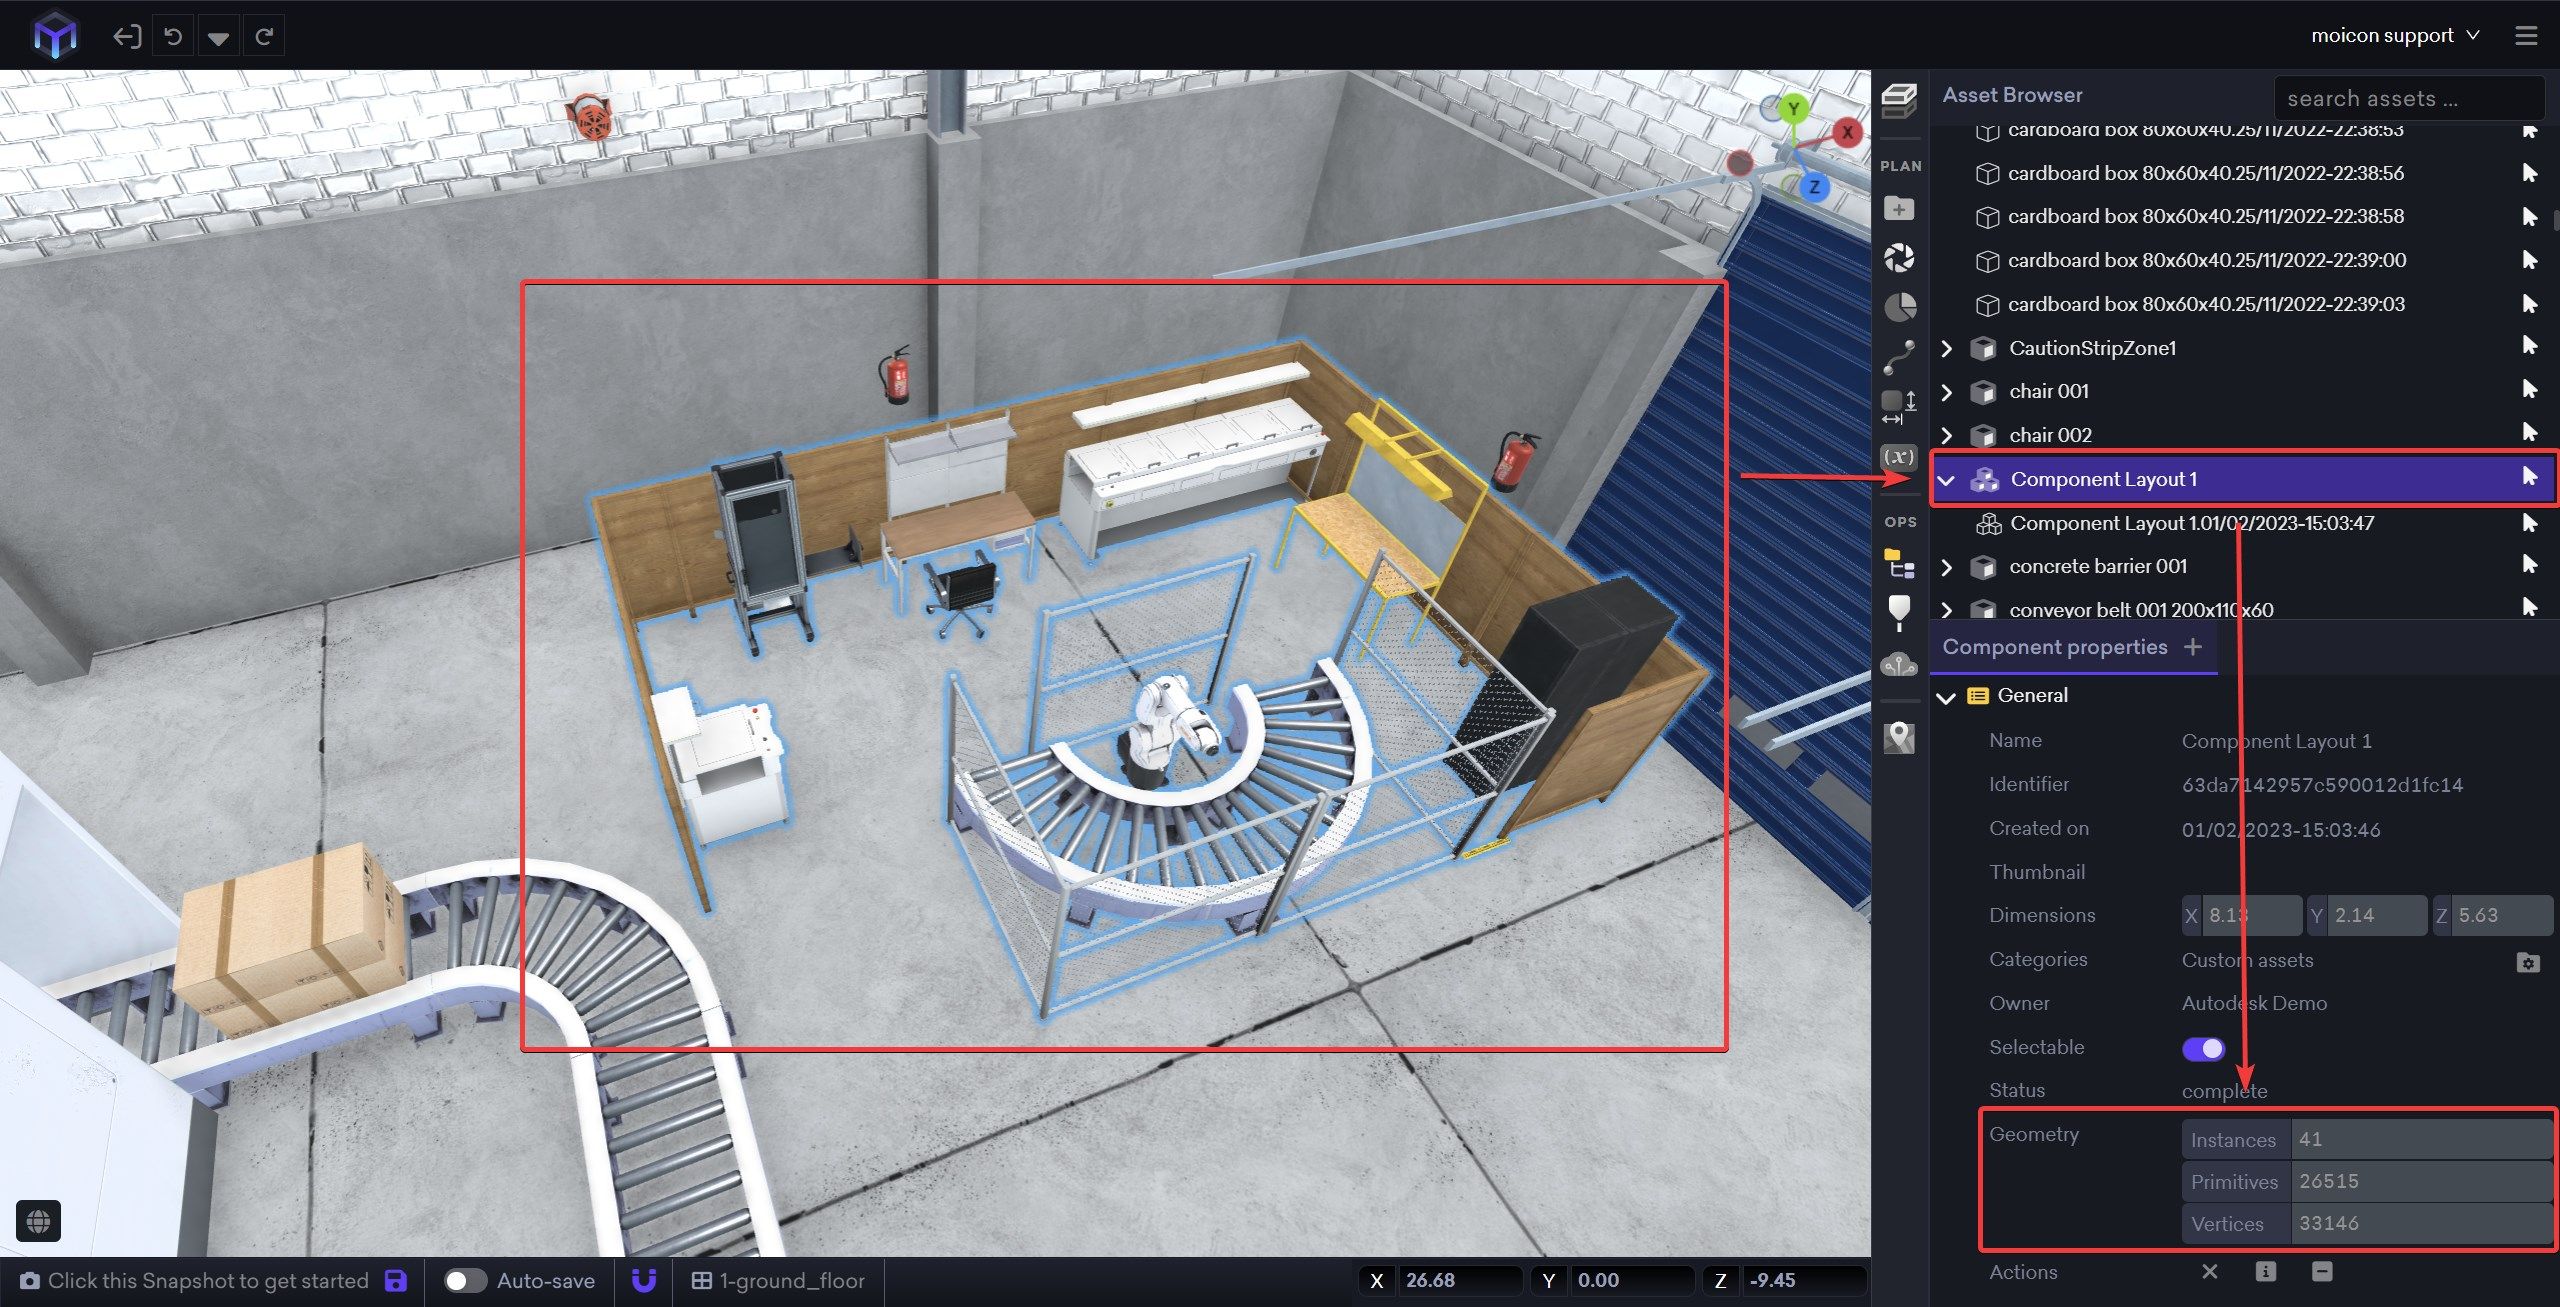Select the curved path tool icon

(1898, 355)
